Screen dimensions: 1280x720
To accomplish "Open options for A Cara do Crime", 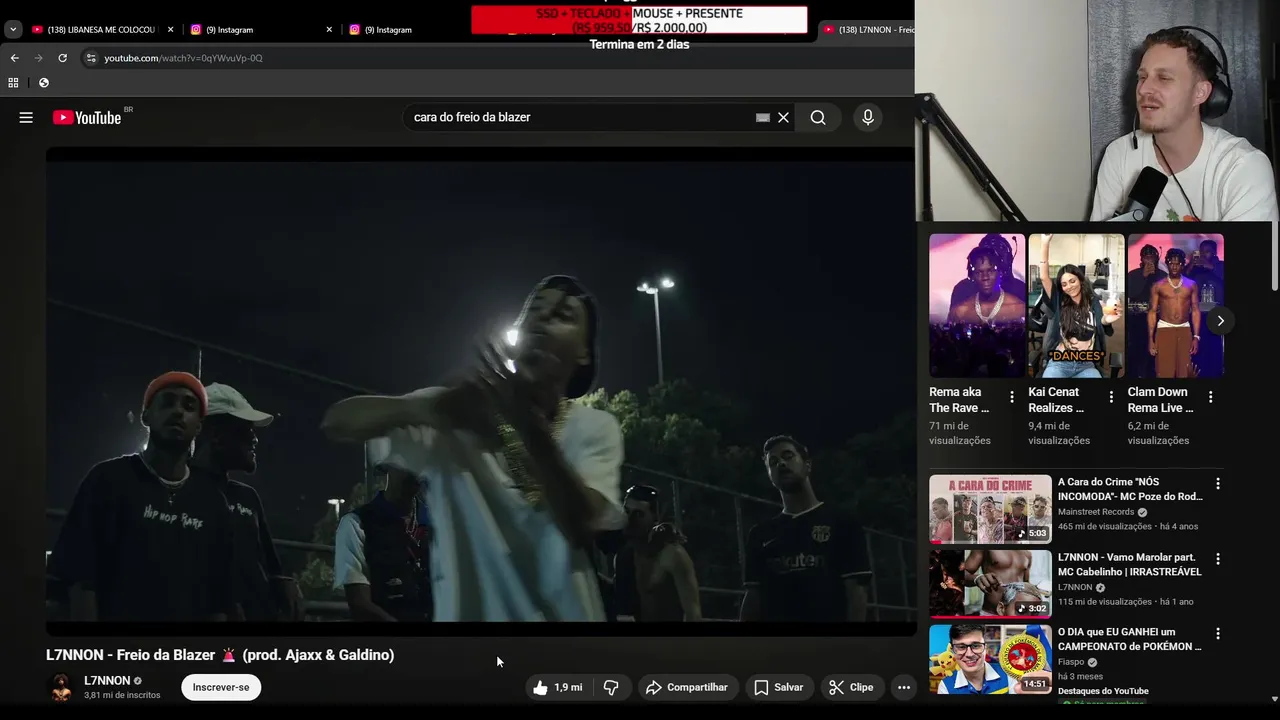I will coord(1217,484).
